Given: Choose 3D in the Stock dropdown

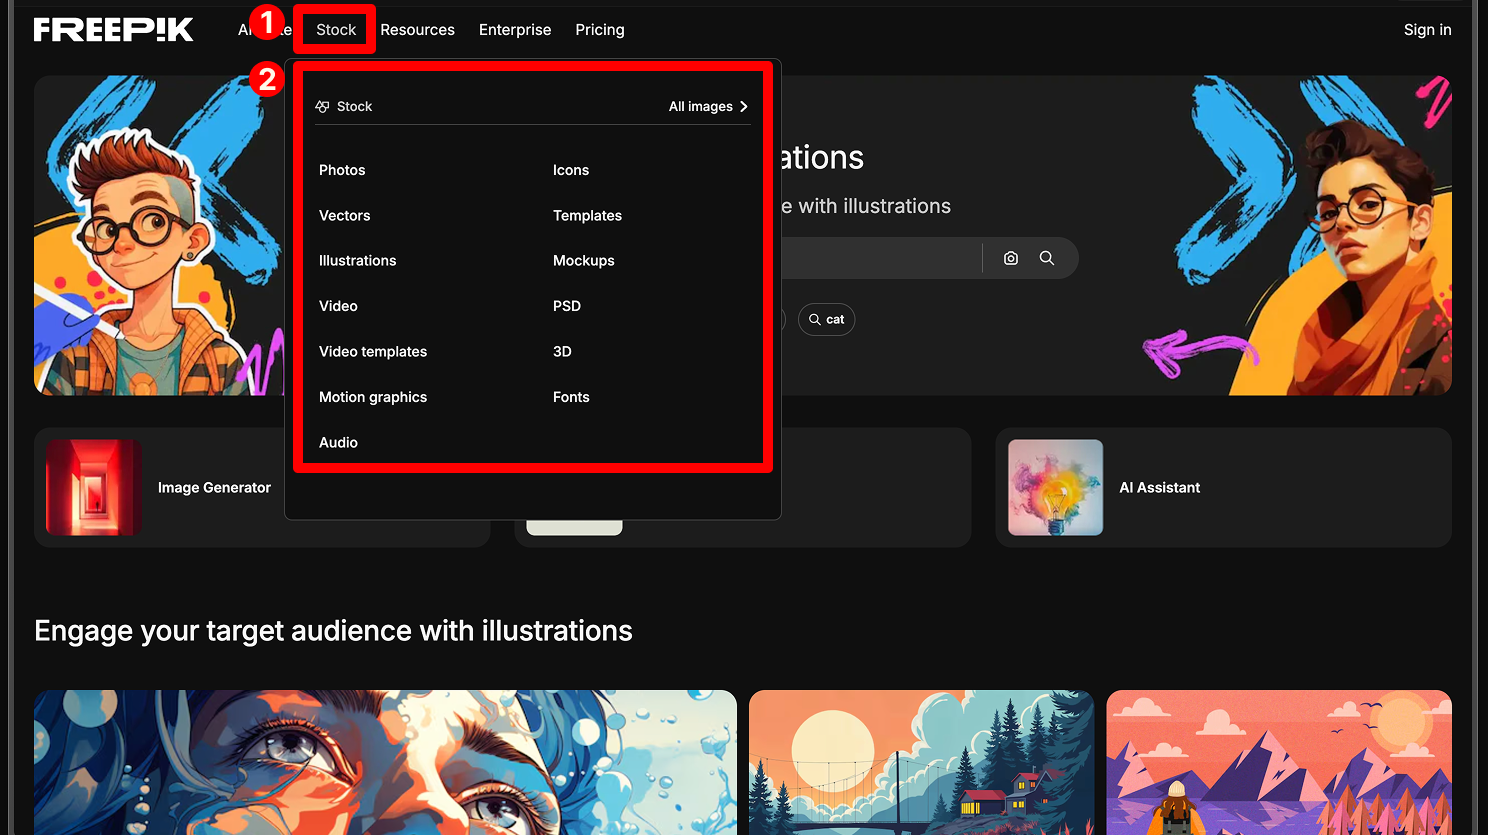Looking at the screenshot, I should point(562,351).
